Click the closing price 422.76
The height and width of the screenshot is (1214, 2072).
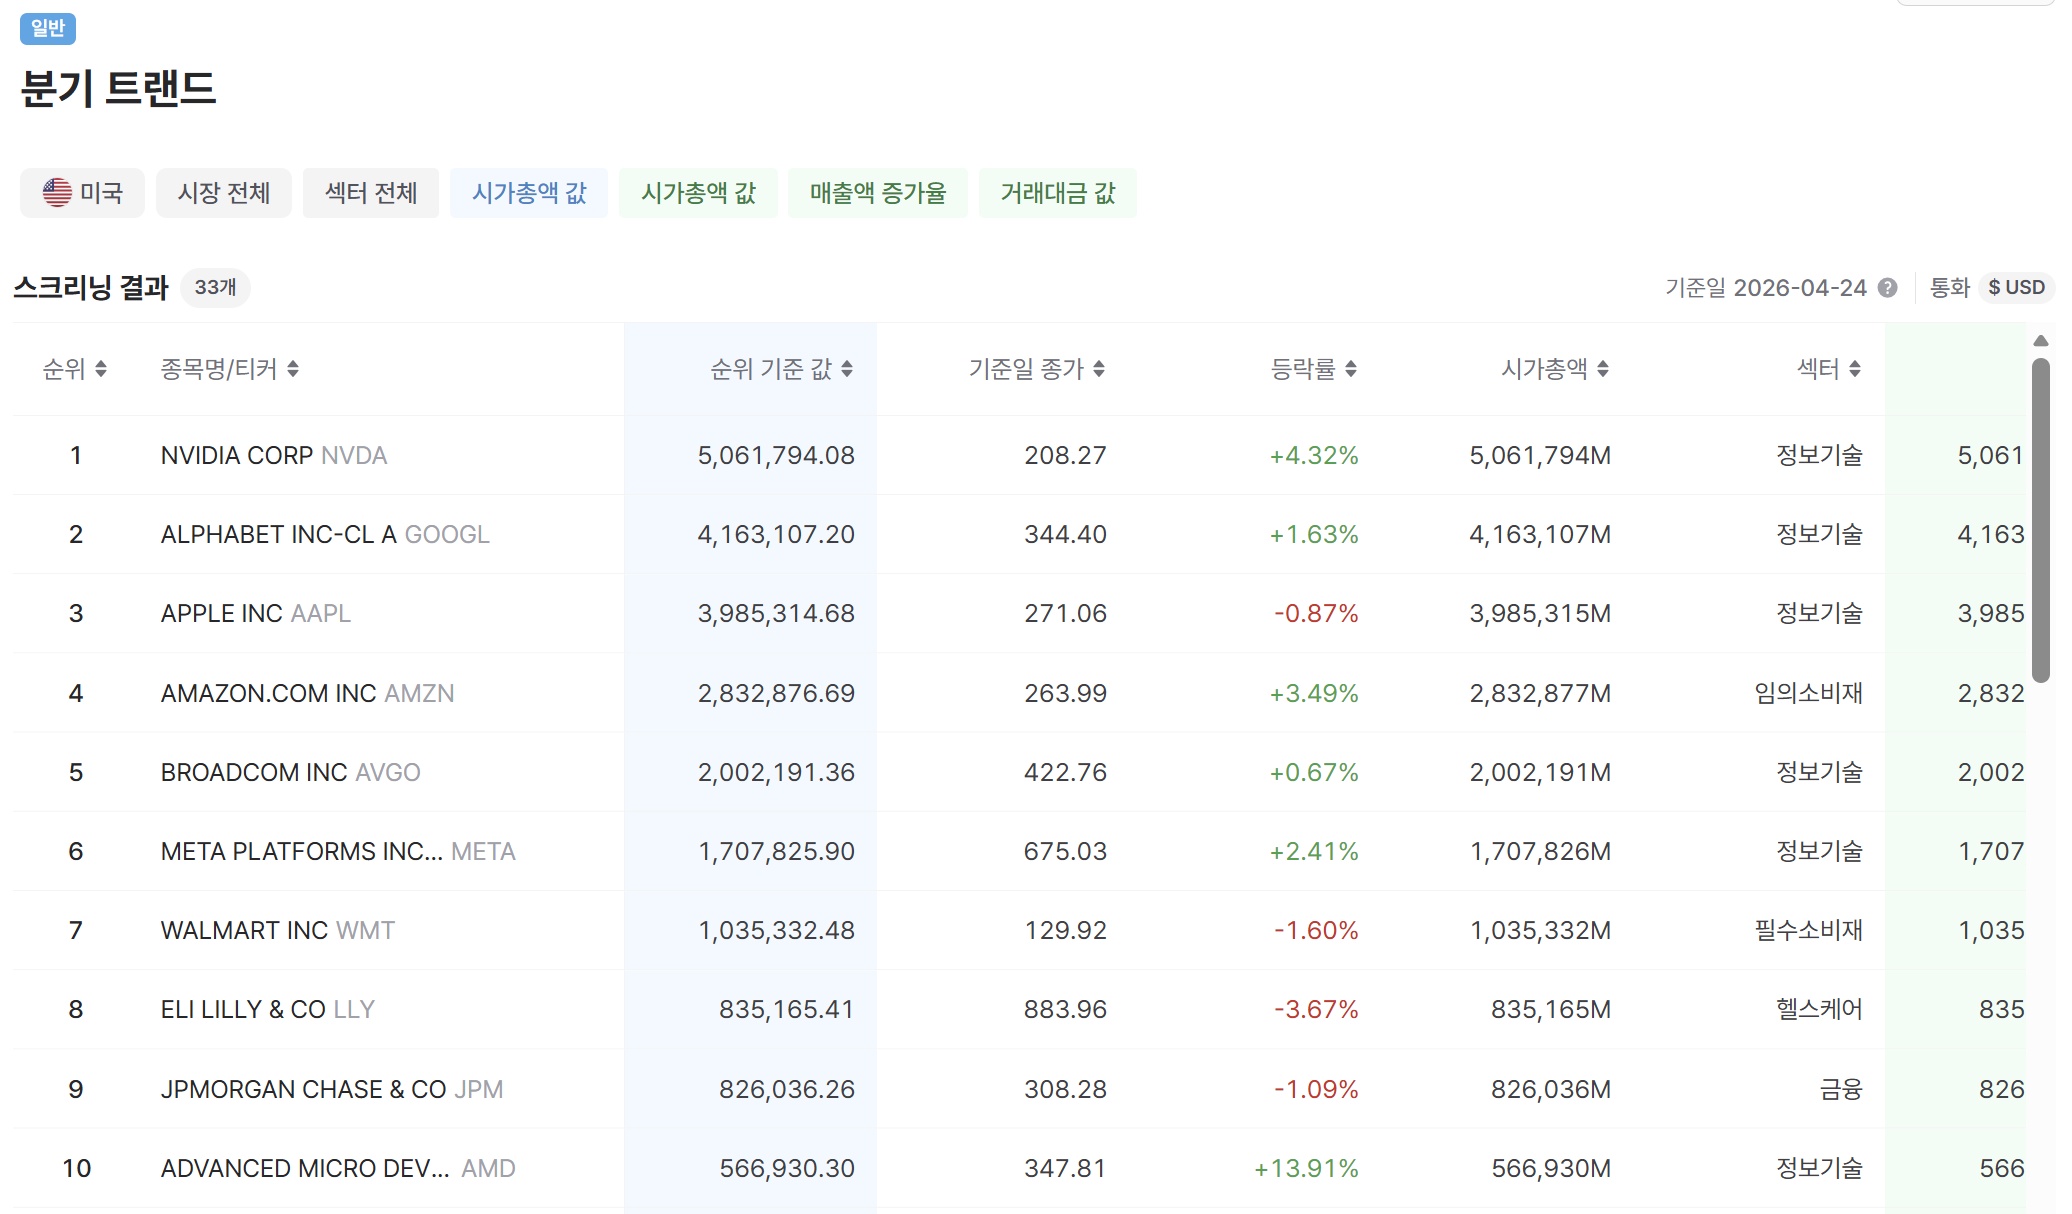1065,772
